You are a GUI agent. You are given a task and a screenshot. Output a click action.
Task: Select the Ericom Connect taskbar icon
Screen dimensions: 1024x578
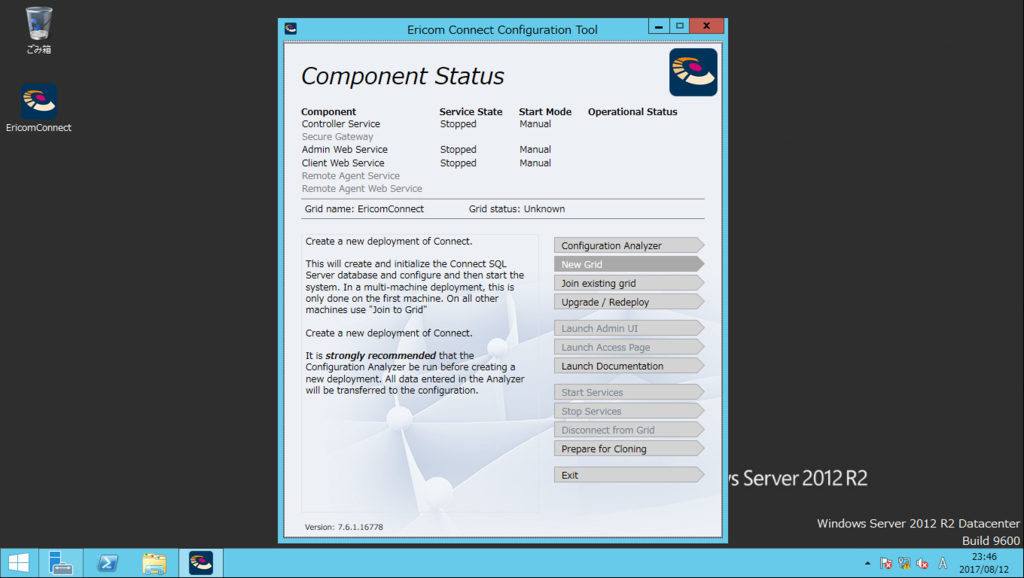(x=201, y=563)
